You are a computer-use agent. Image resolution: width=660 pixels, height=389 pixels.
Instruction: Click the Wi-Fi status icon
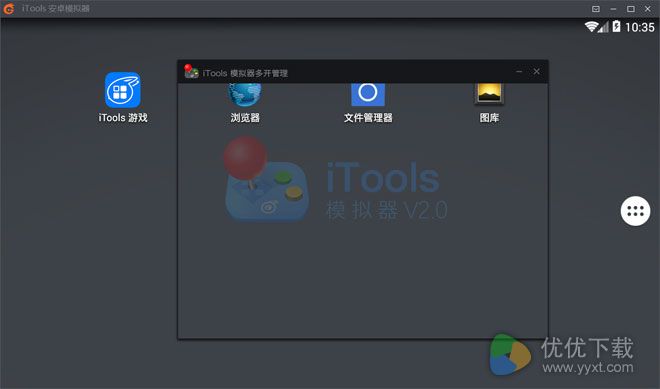591,27
